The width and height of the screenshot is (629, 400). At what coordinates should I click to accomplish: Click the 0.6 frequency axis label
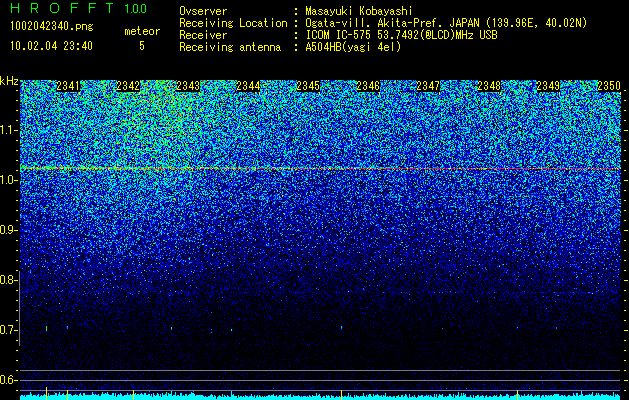coord(7,380)
